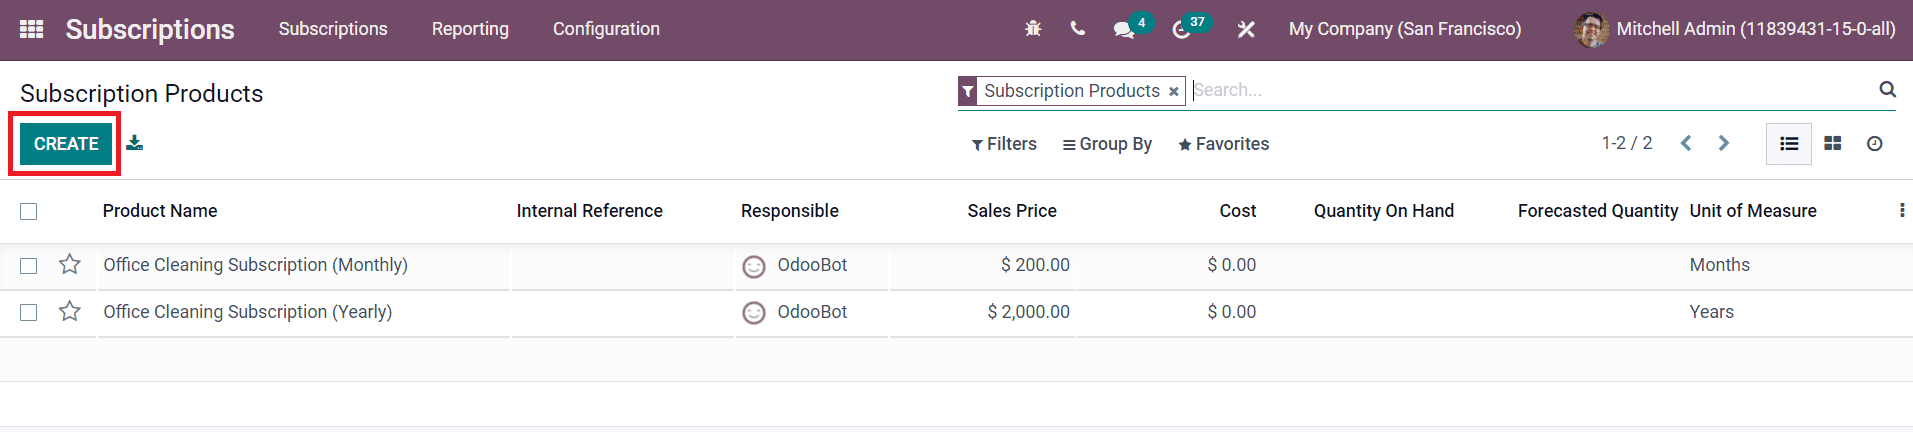Remove the Subscription Products filter facet
Image resolution: width=1913 pixels, height=432 pixels.
click(1174, 91)
